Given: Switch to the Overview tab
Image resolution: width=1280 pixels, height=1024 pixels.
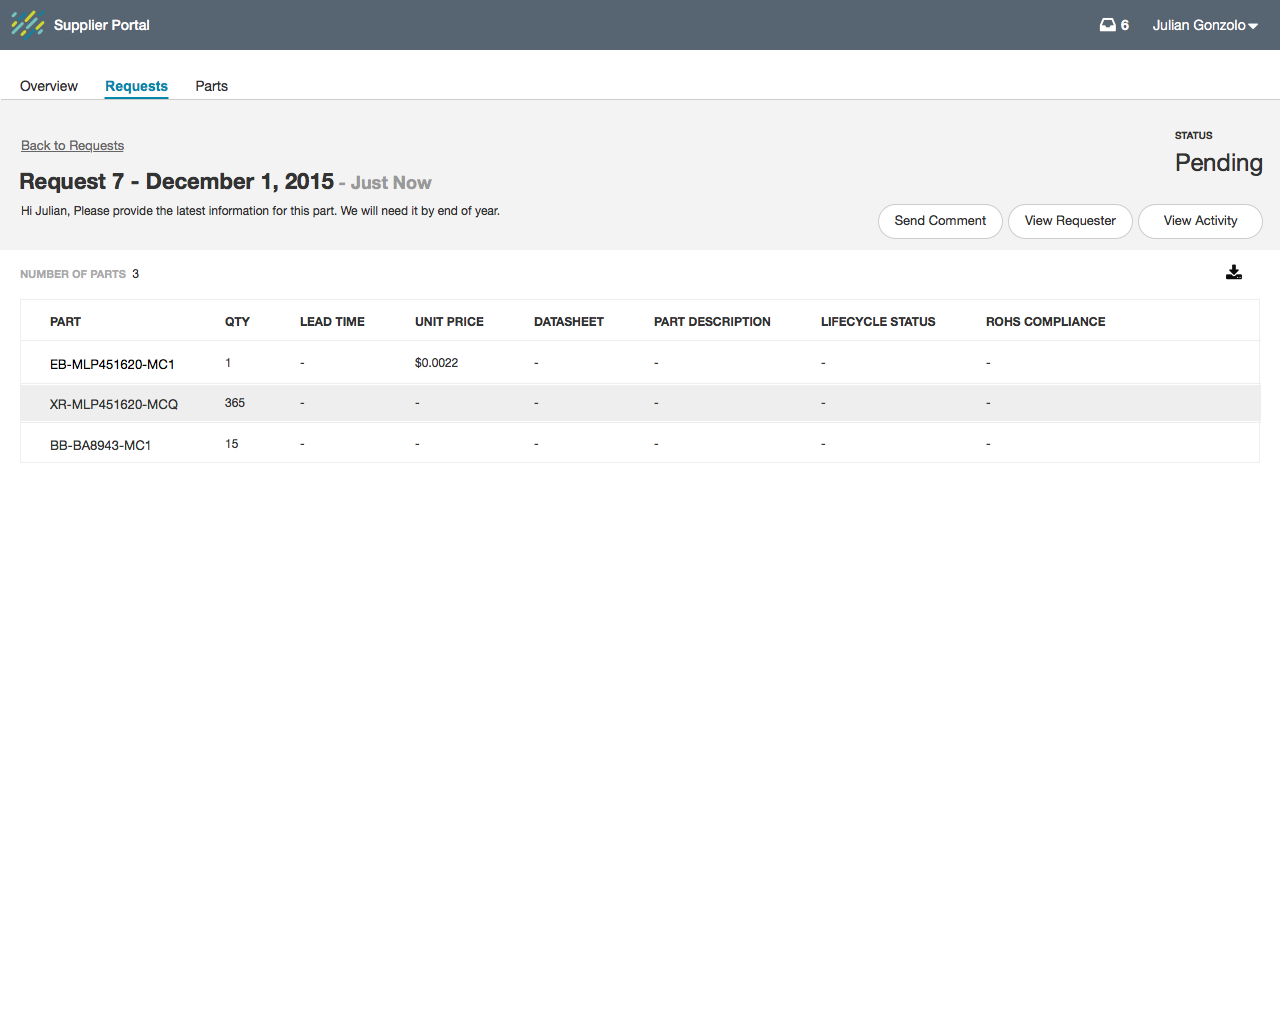Looking at the screenshot, I should point(49,86).
